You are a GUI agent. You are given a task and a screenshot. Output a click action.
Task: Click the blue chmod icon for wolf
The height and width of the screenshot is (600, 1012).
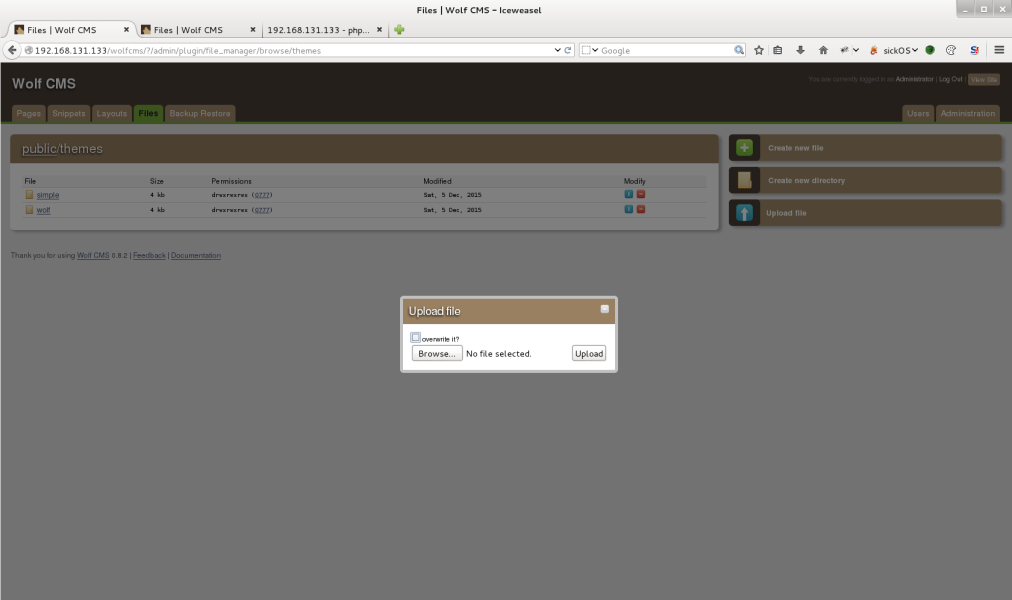tap(629, 209)
